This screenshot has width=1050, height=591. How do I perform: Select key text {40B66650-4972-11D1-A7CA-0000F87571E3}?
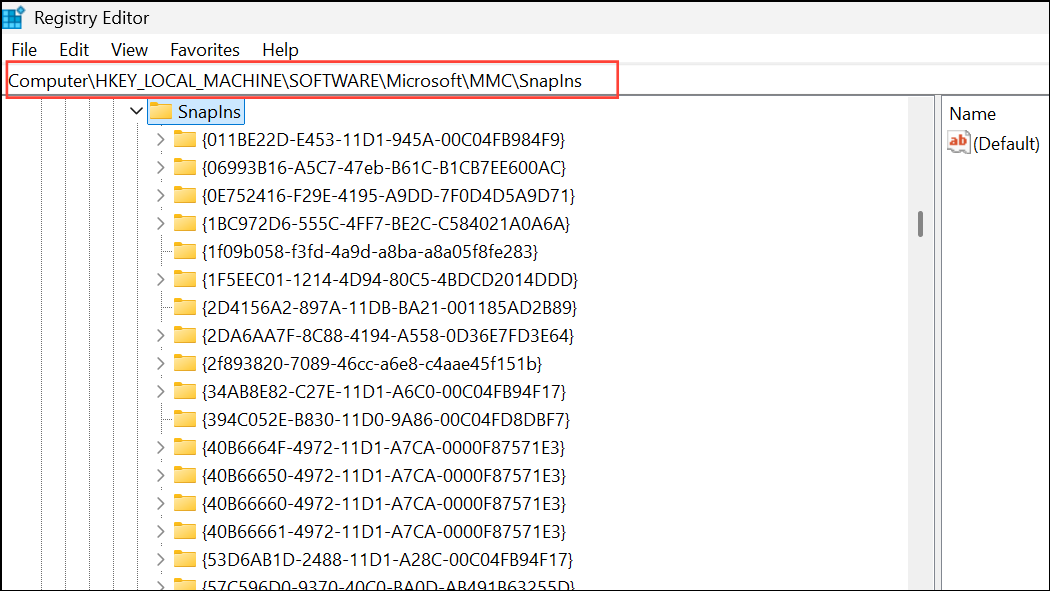pyautogui.click(x=384, y=475)
